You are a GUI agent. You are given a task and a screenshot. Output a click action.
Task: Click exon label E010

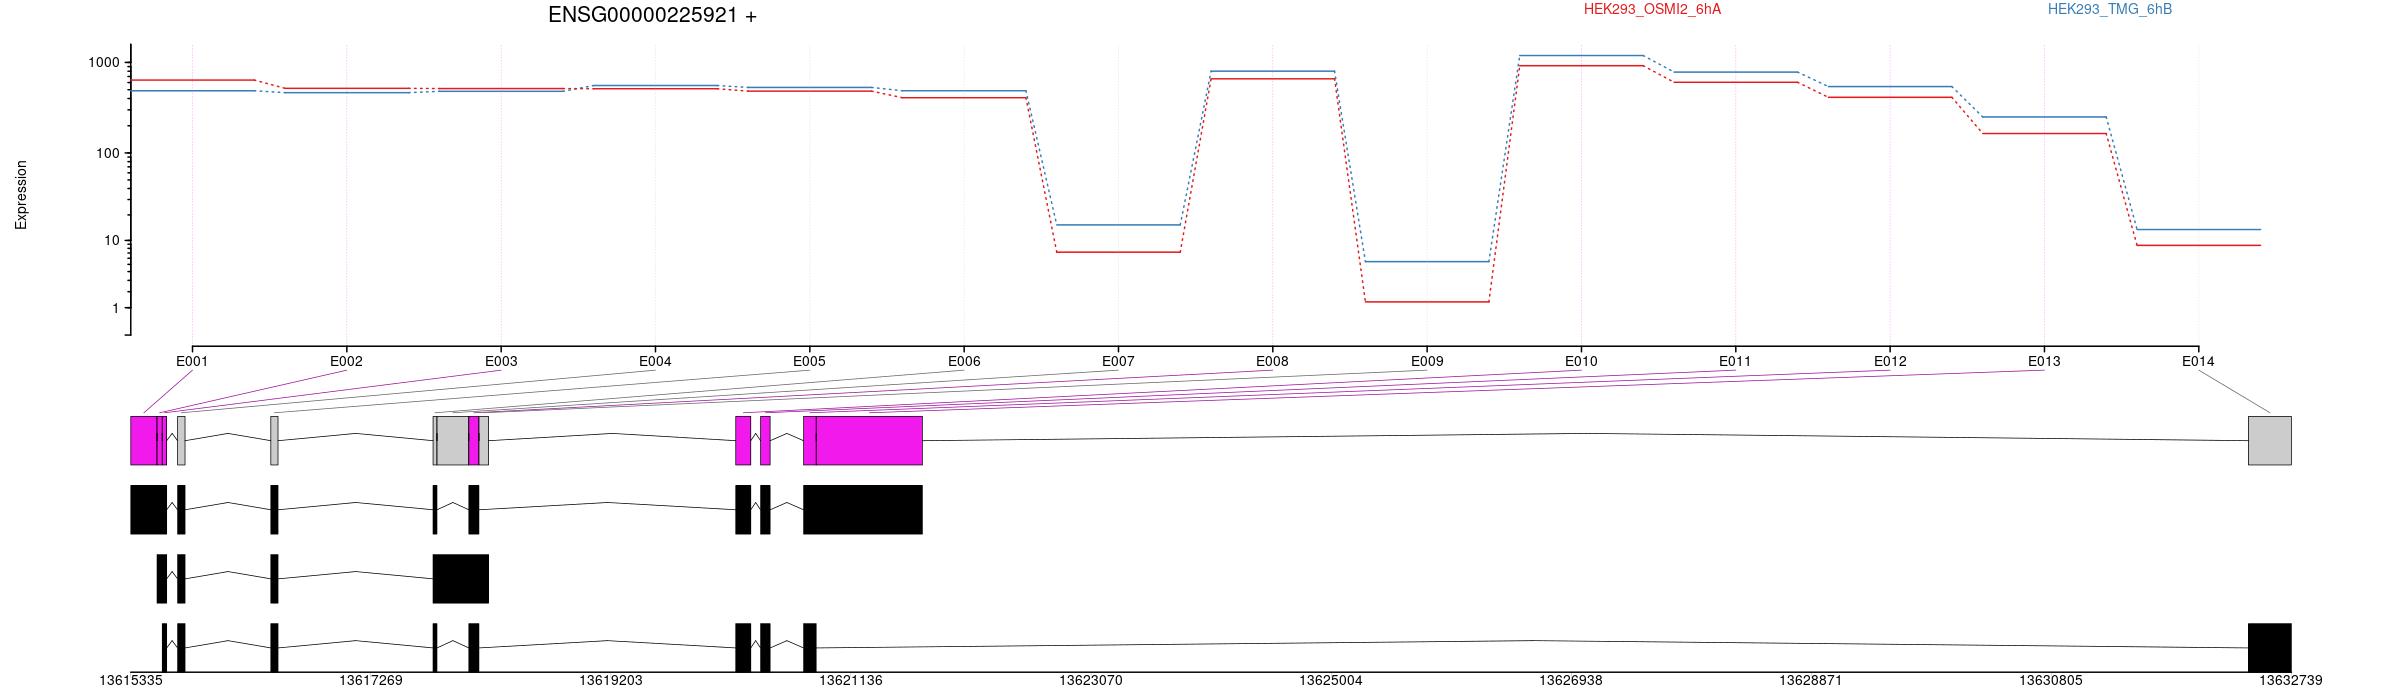point(1581,361)
